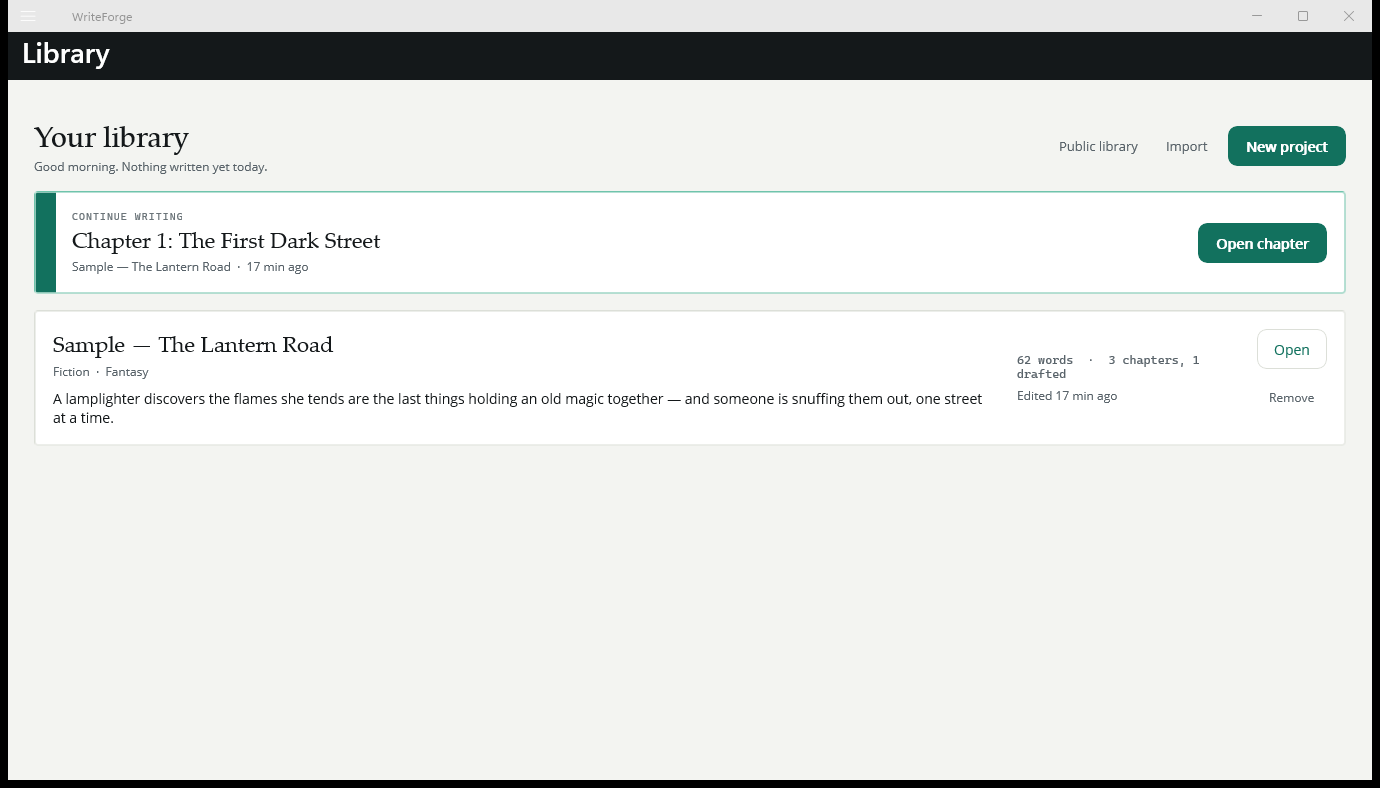Screen dimensions: 1380x788
Task: Click the Sample — The Lantern Road title
Action: pos(193,345)
